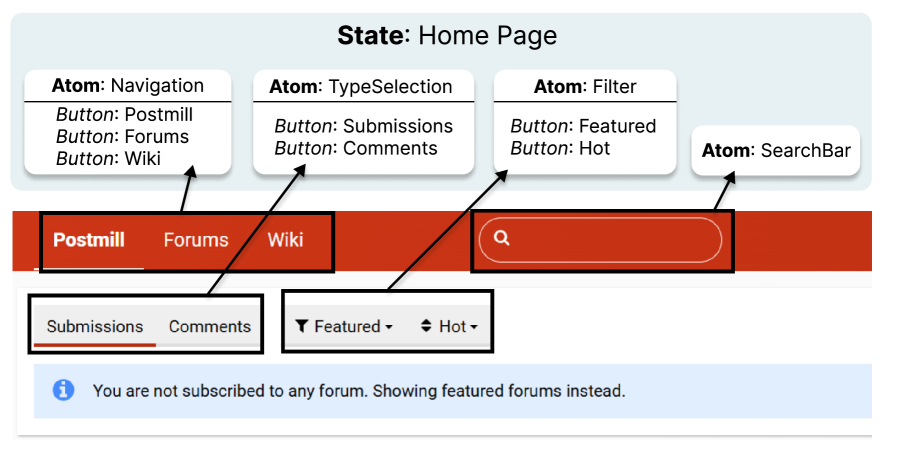Open Wiki in the red navbar

pos(285,240)
